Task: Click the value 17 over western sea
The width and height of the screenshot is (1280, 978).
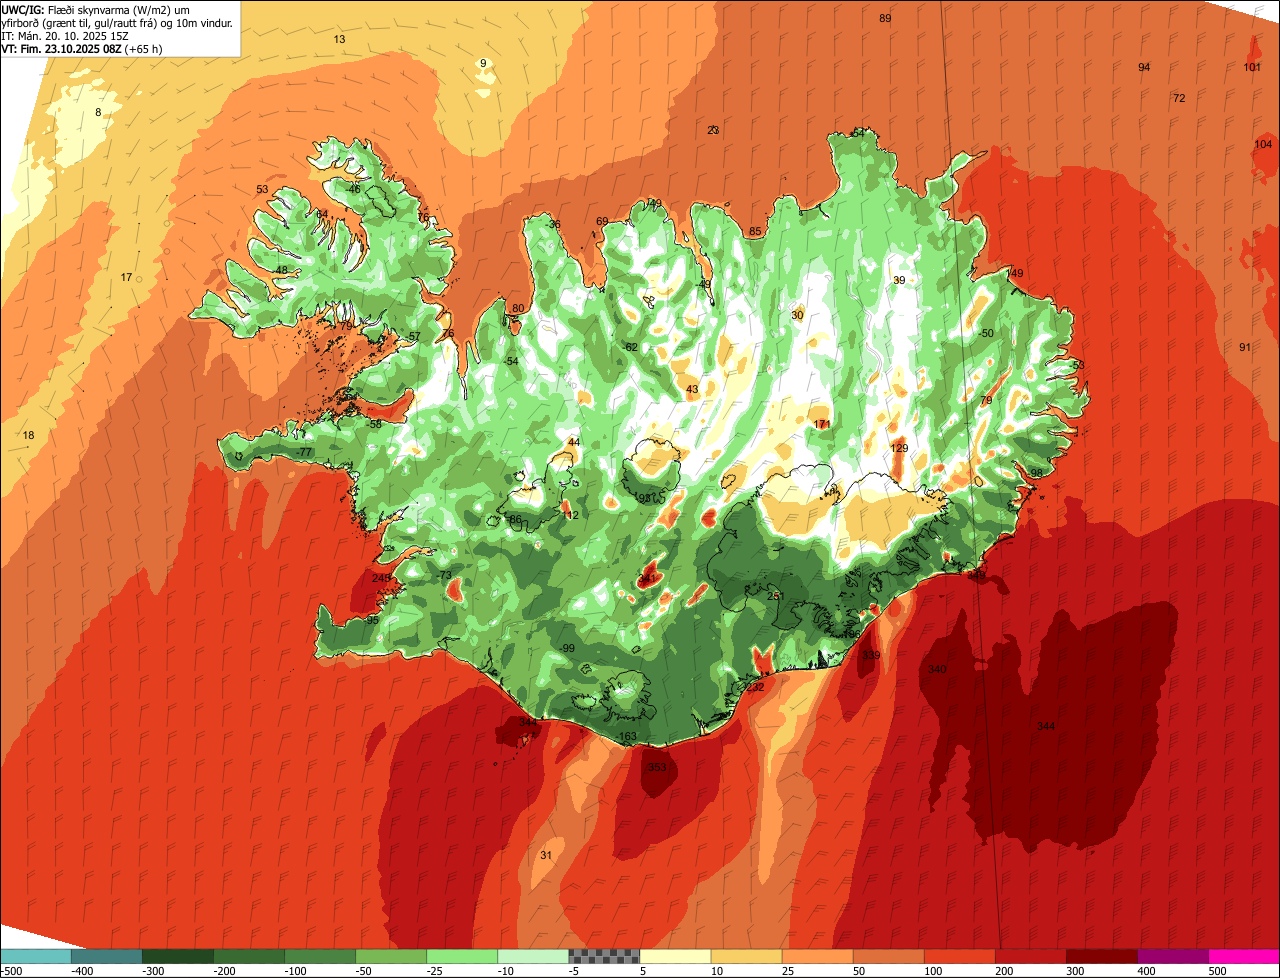Action: click(126, 277)
